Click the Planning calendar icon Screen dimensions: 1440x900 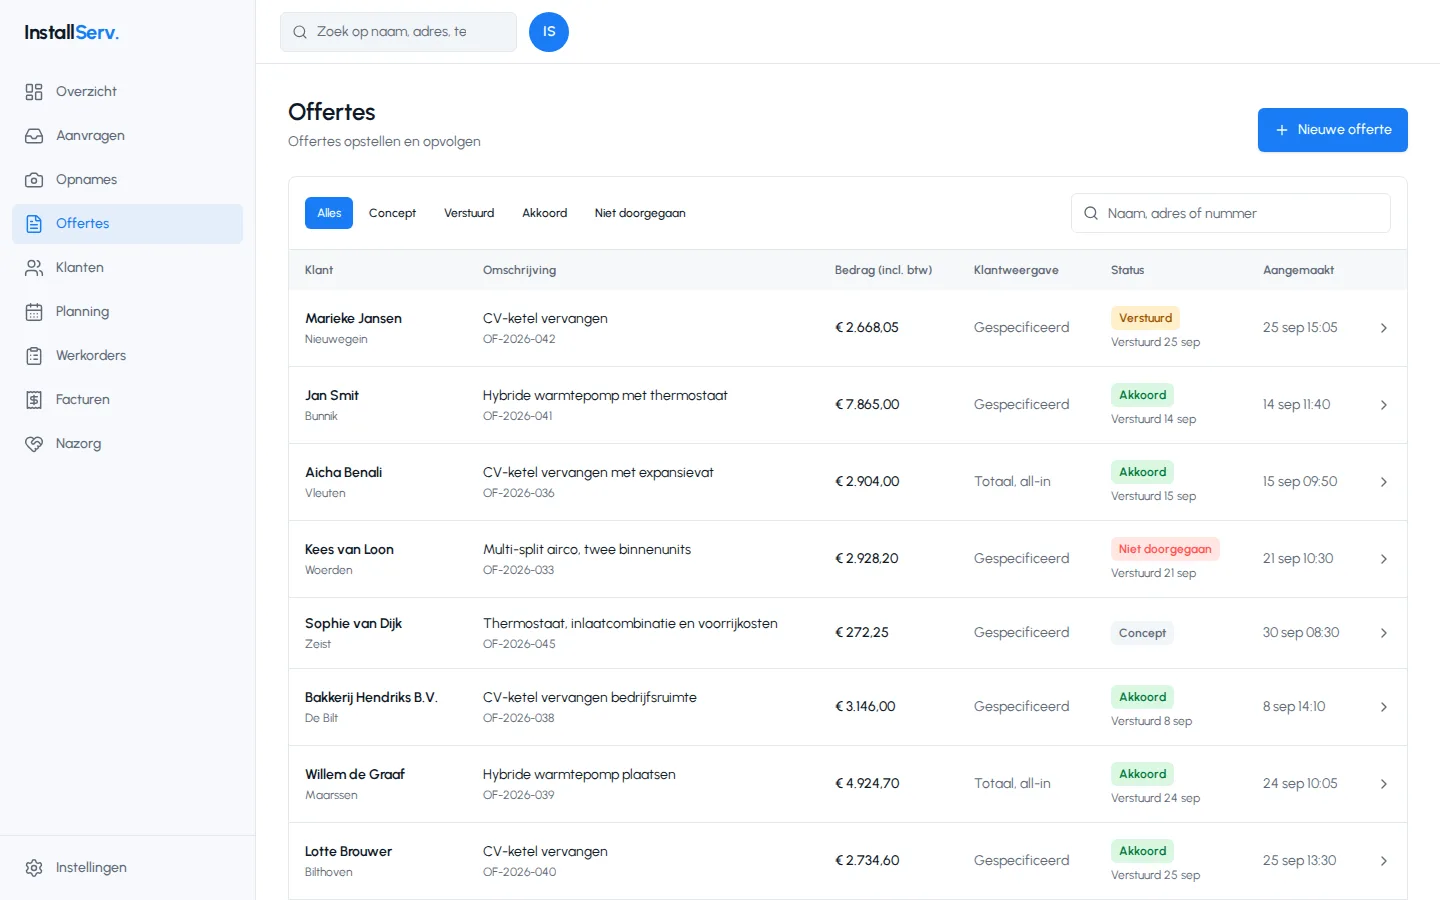(x=34, y=312)
